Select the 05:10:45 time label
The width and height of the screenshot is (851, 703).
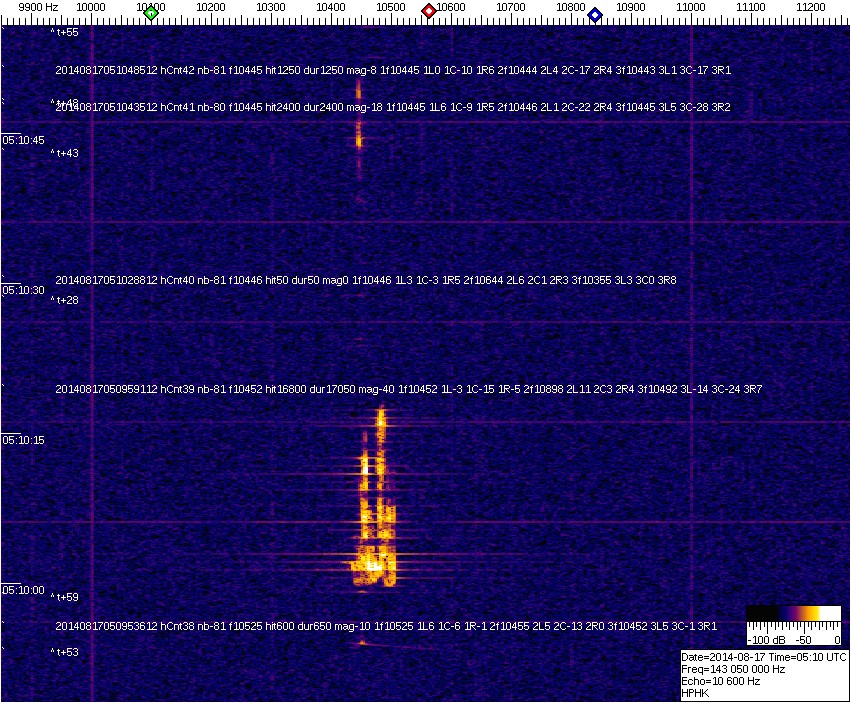[24, 140]
